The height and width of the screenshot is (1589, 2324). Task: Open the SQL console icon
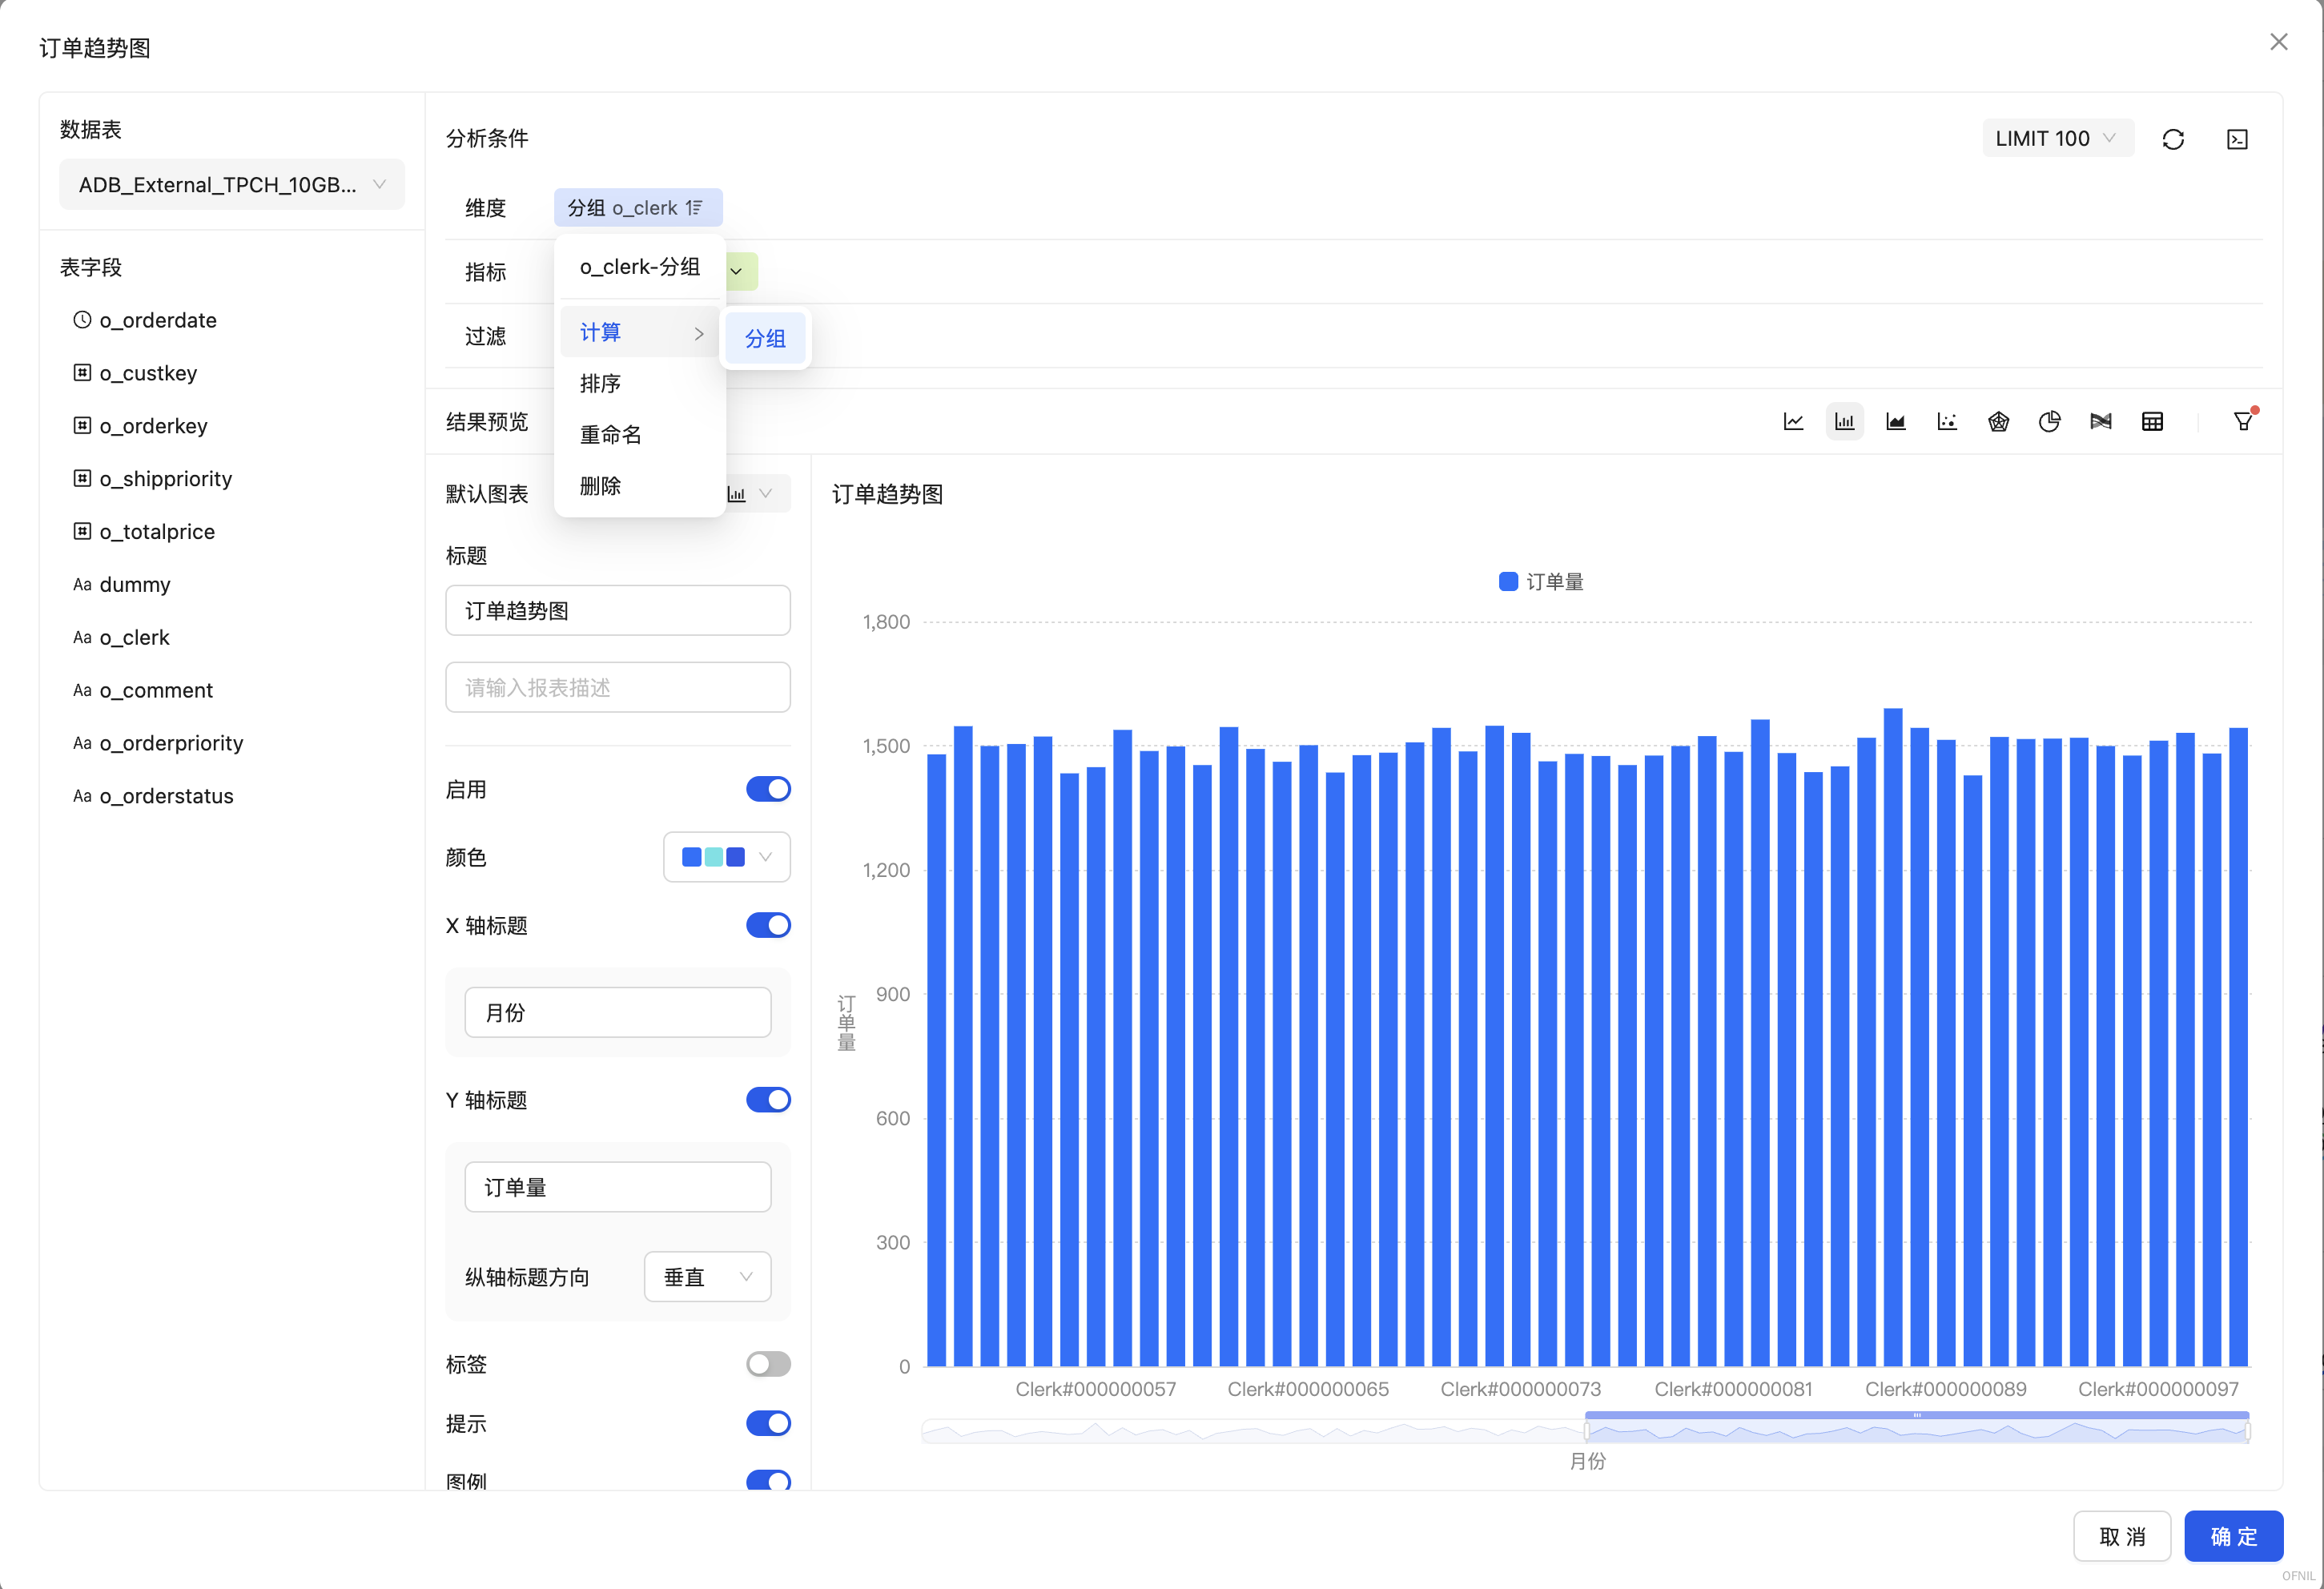(x=2237, y=139)
